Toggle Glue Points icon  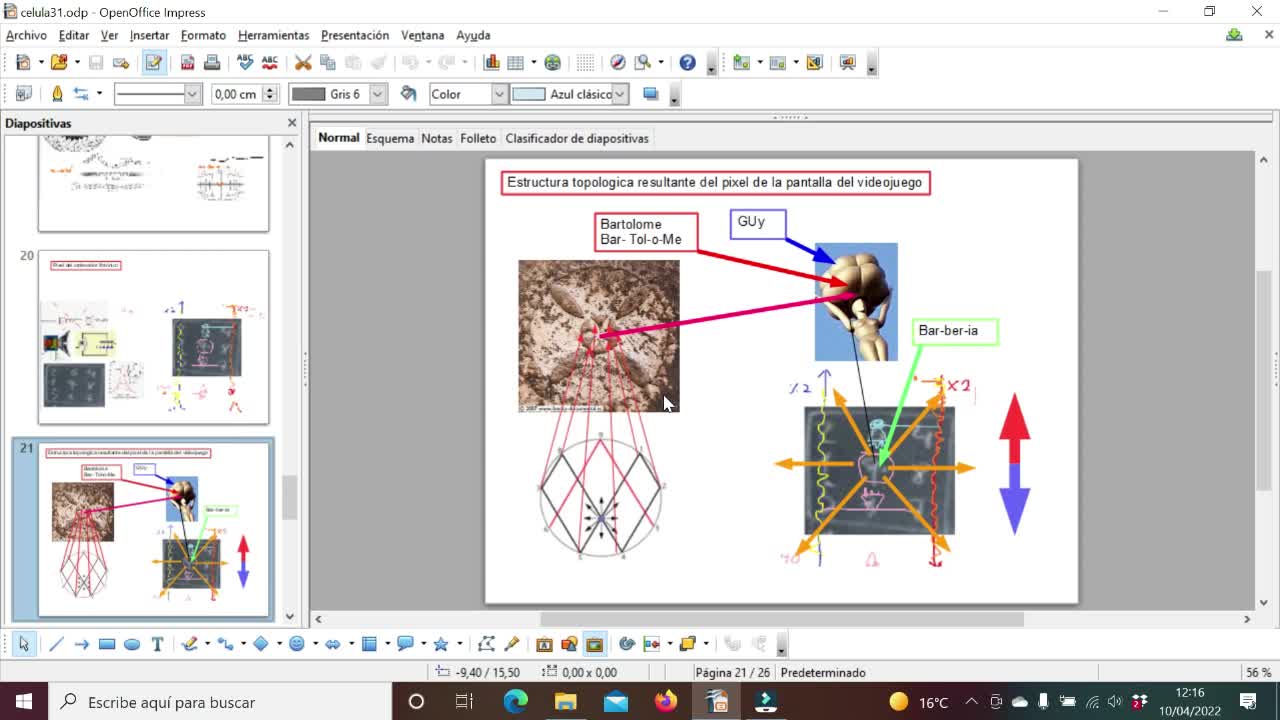(x=512, y=644)
